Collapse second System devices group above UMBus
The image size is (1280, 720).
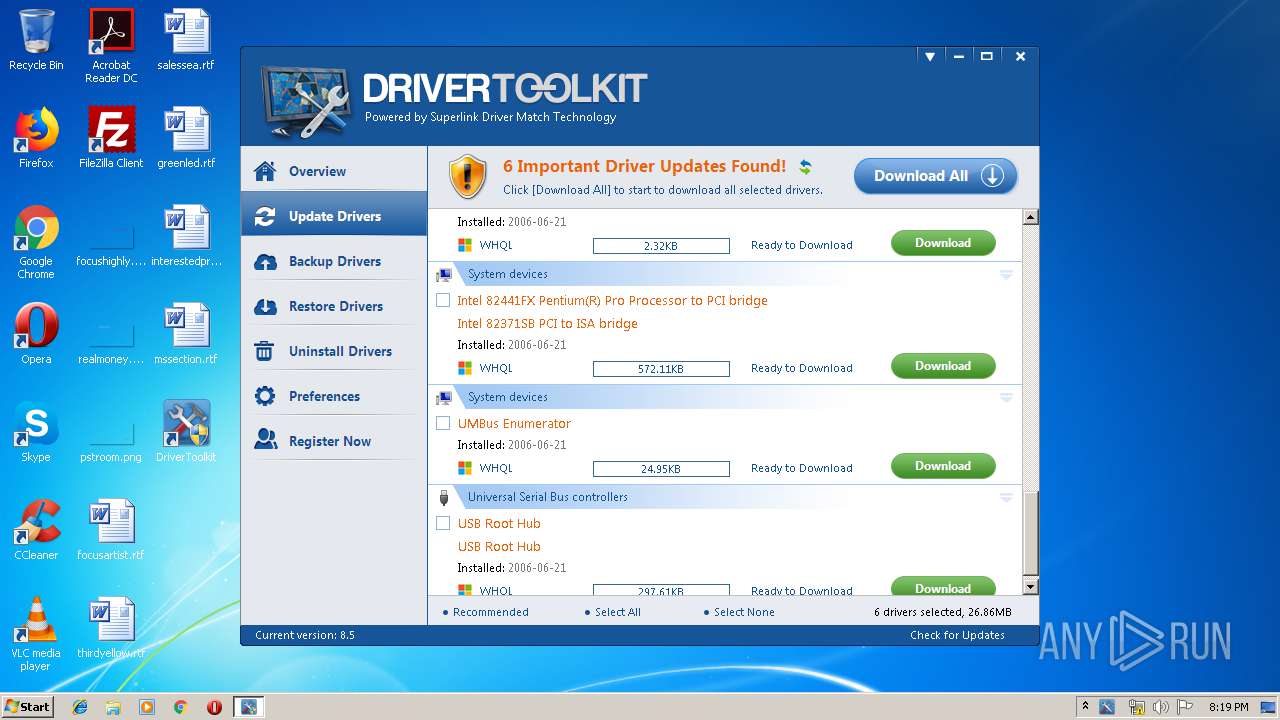point(1006,397)
